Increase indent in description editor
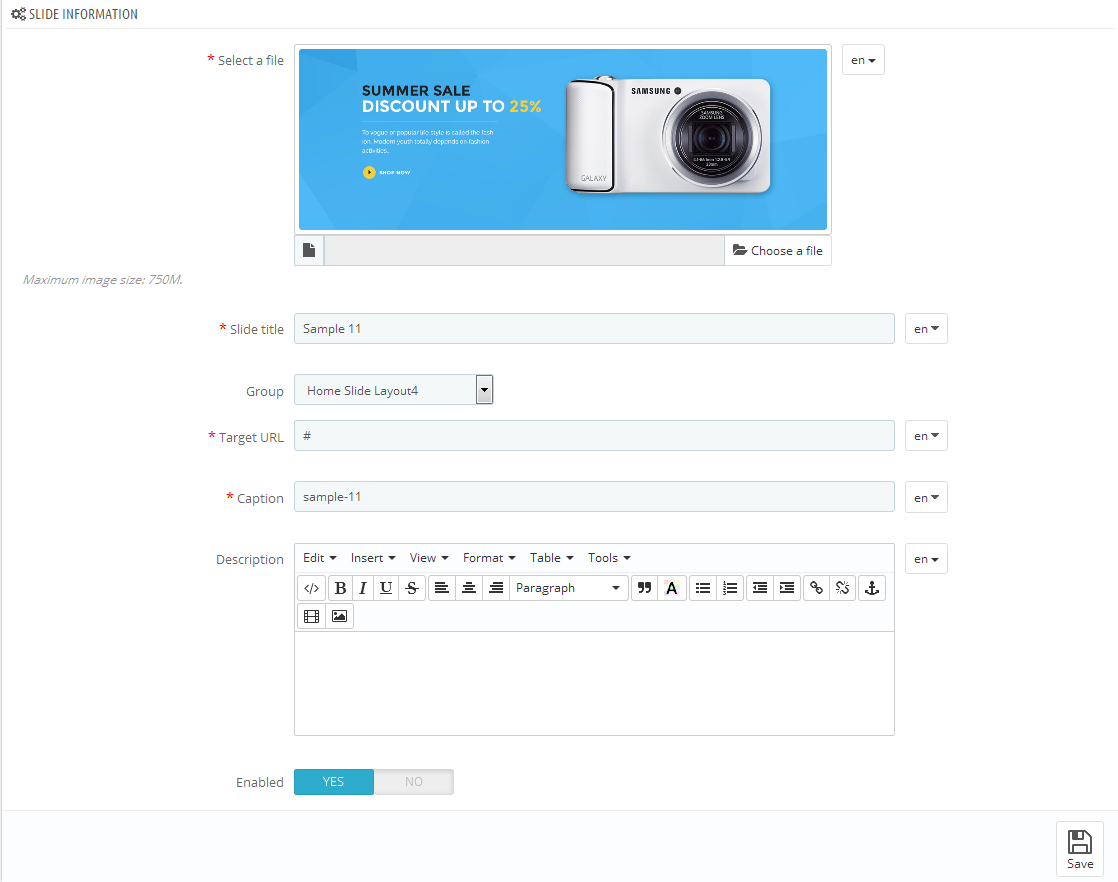Screen dimensions: 1118x882 click(787, 588)
